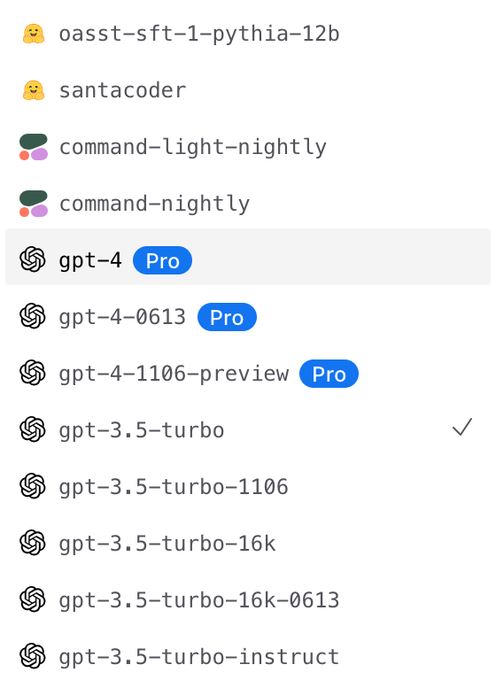Click the Pro badge on gpt-4-0613
The height and width of the screenshot is (680, 496).
pyautogui.click(x=227, y=317)
